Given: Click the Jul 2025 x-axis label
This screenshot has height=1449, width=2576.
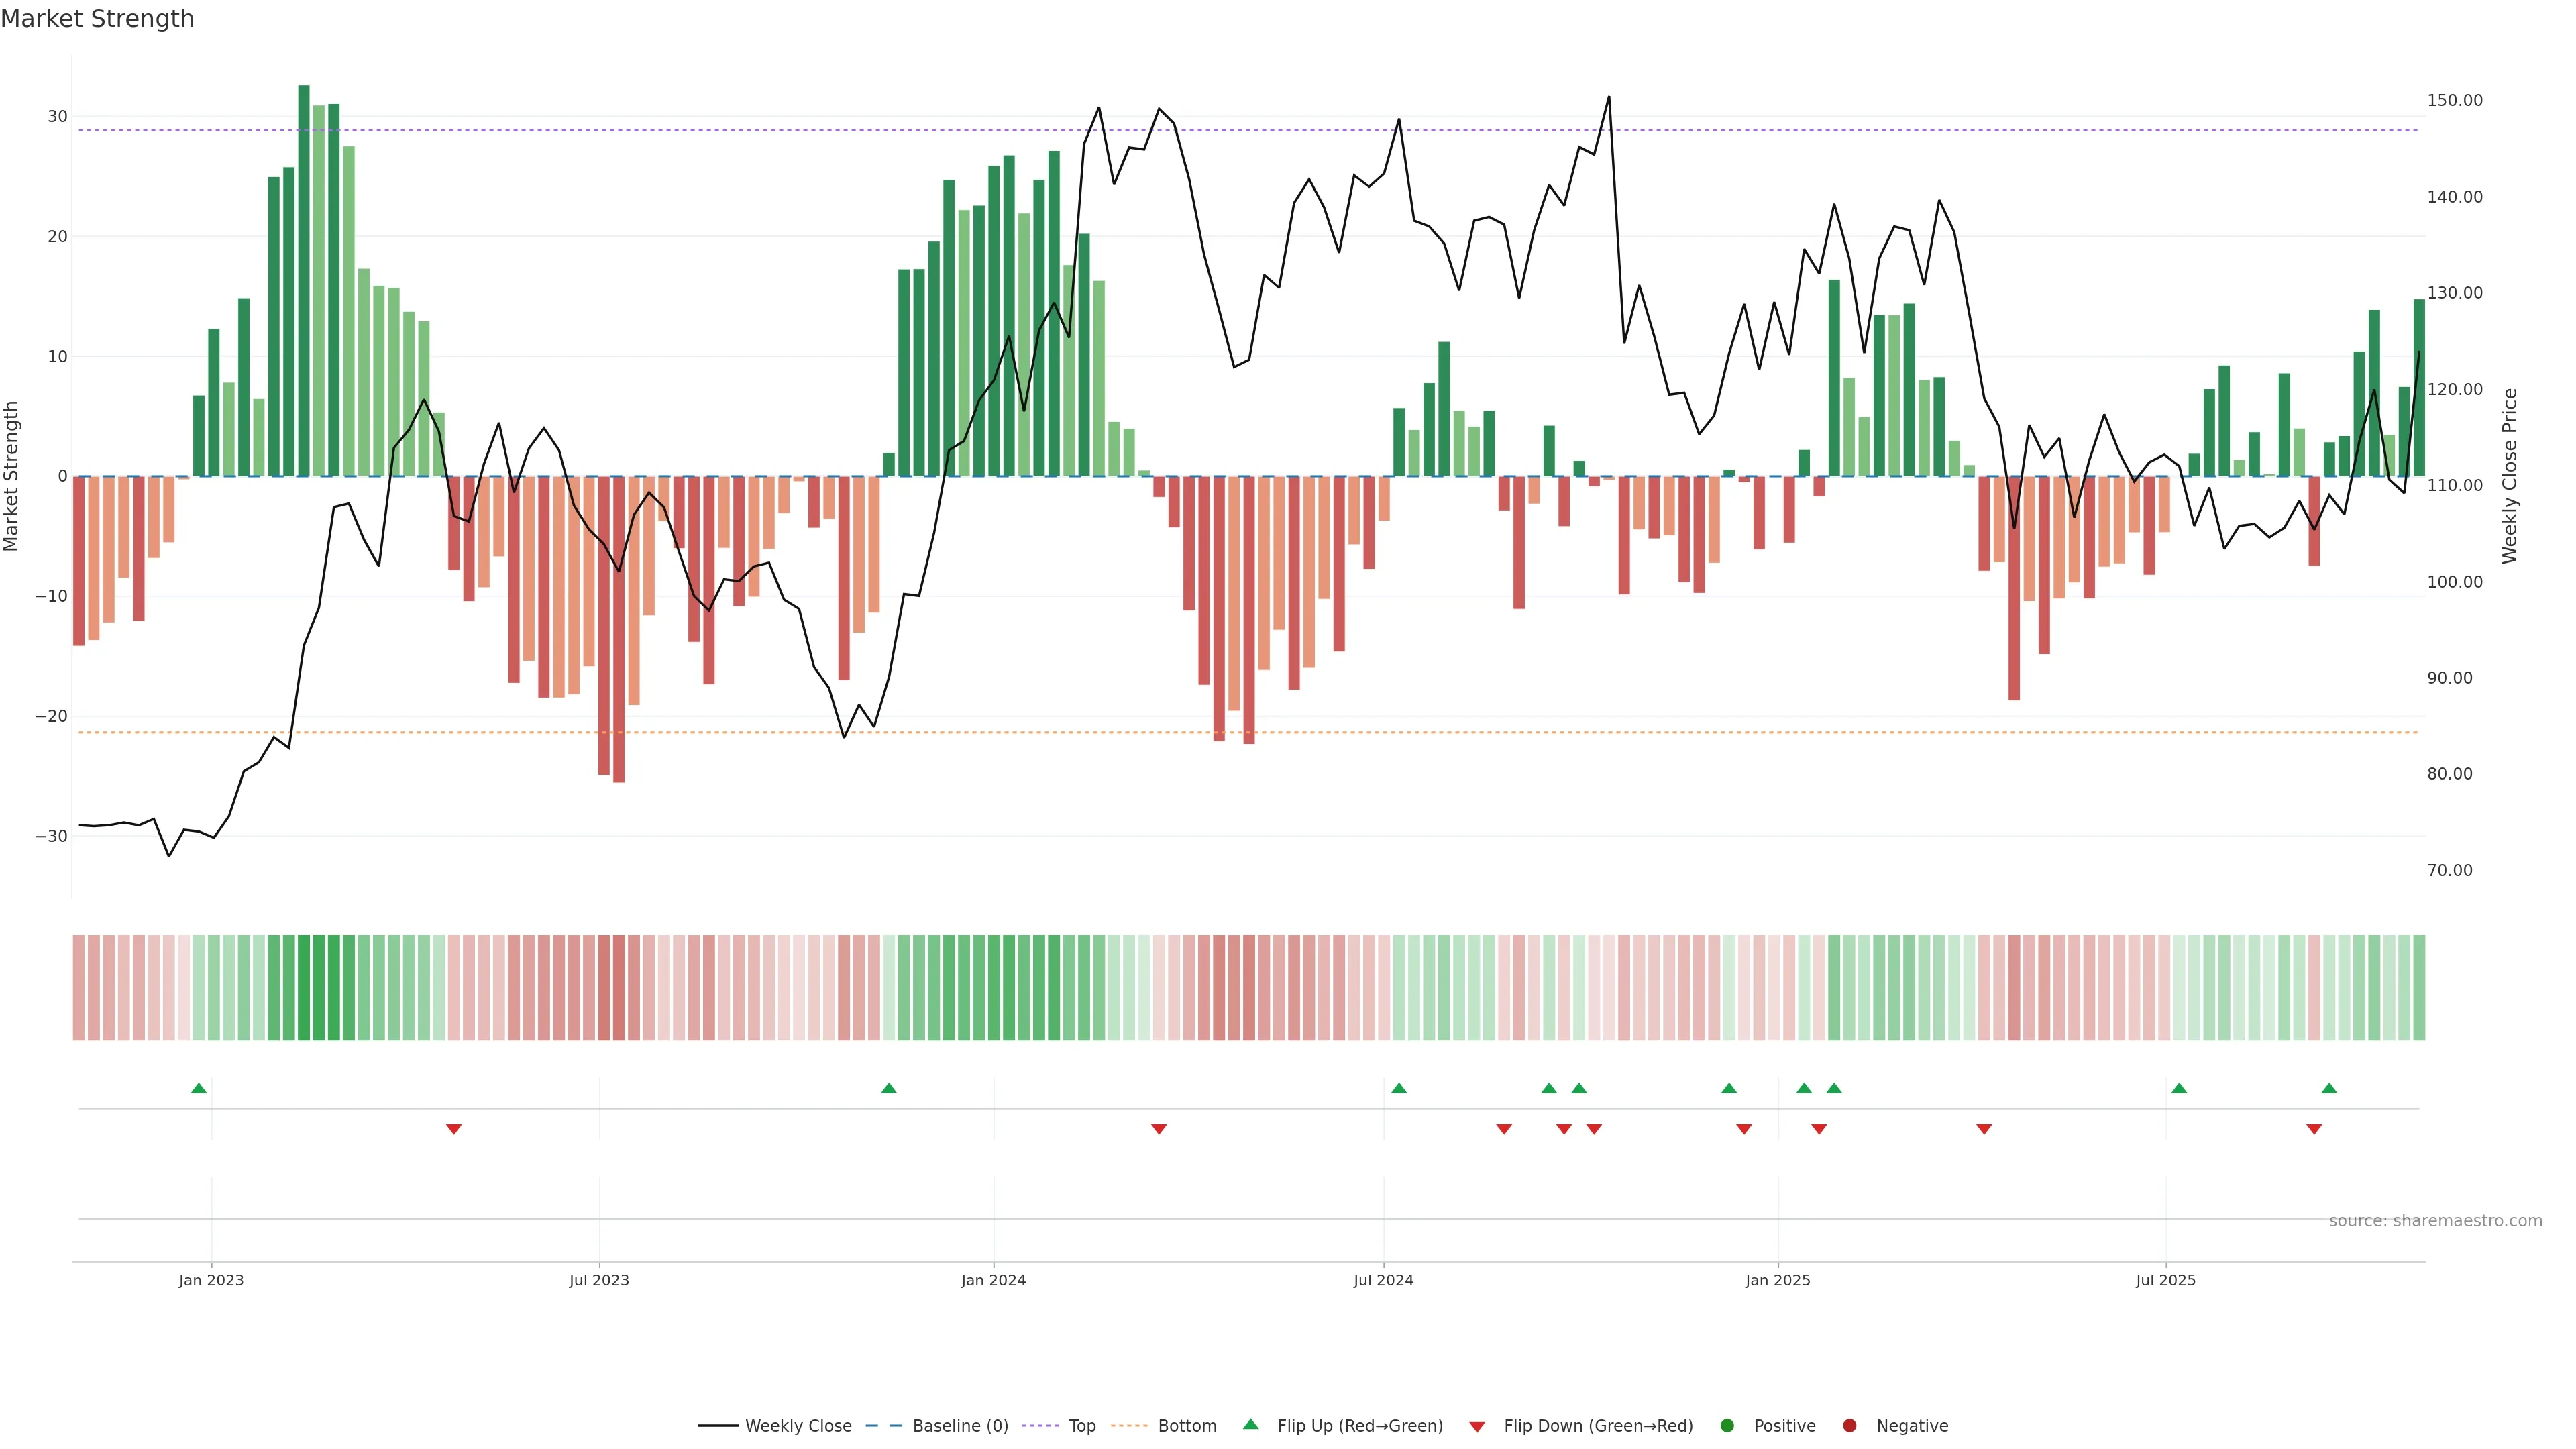Looking at the screenshot, I should tap(2165, 1280).
